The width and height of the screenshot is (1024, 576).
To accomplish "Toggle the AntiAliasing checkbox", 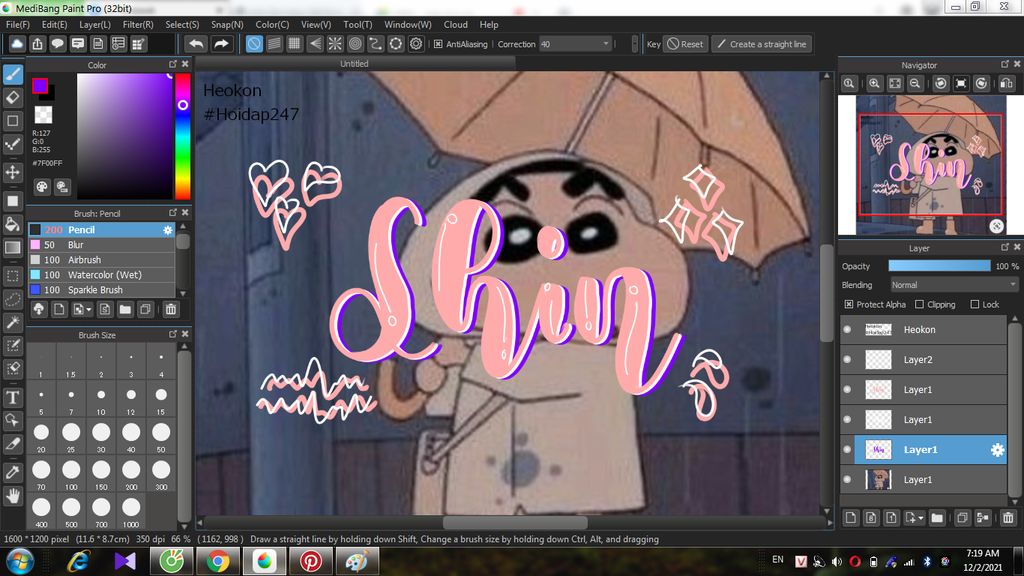I will [x=438, y=44].
